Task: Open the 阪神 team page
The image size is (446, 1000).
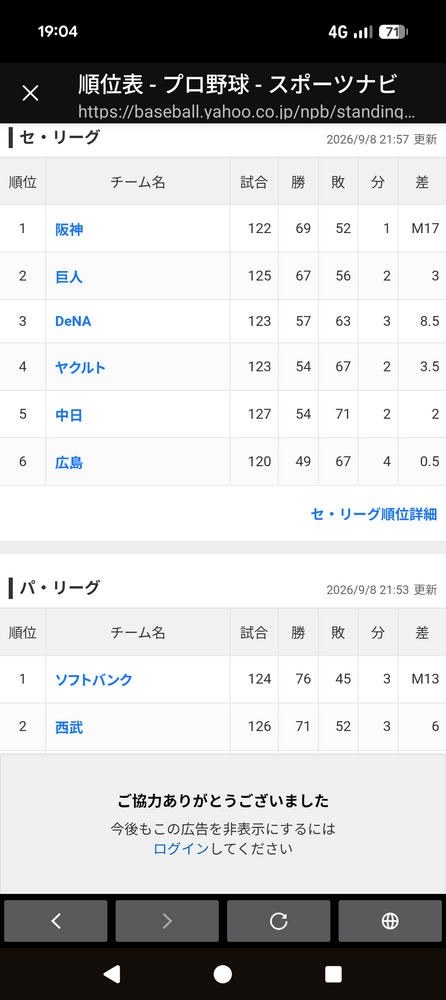Action: [69, 229]
